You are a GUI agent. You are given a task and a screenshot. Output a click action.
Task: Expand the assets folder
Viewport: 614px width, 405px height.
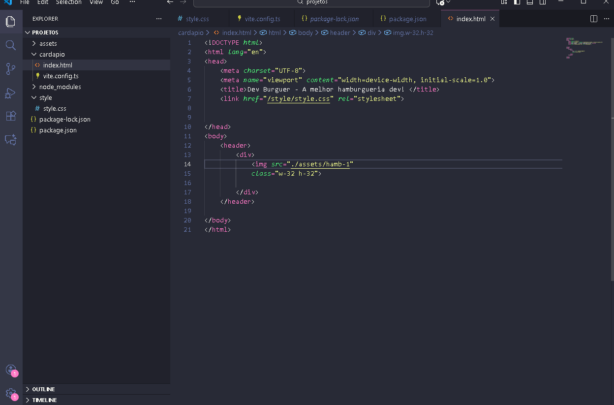47,43
